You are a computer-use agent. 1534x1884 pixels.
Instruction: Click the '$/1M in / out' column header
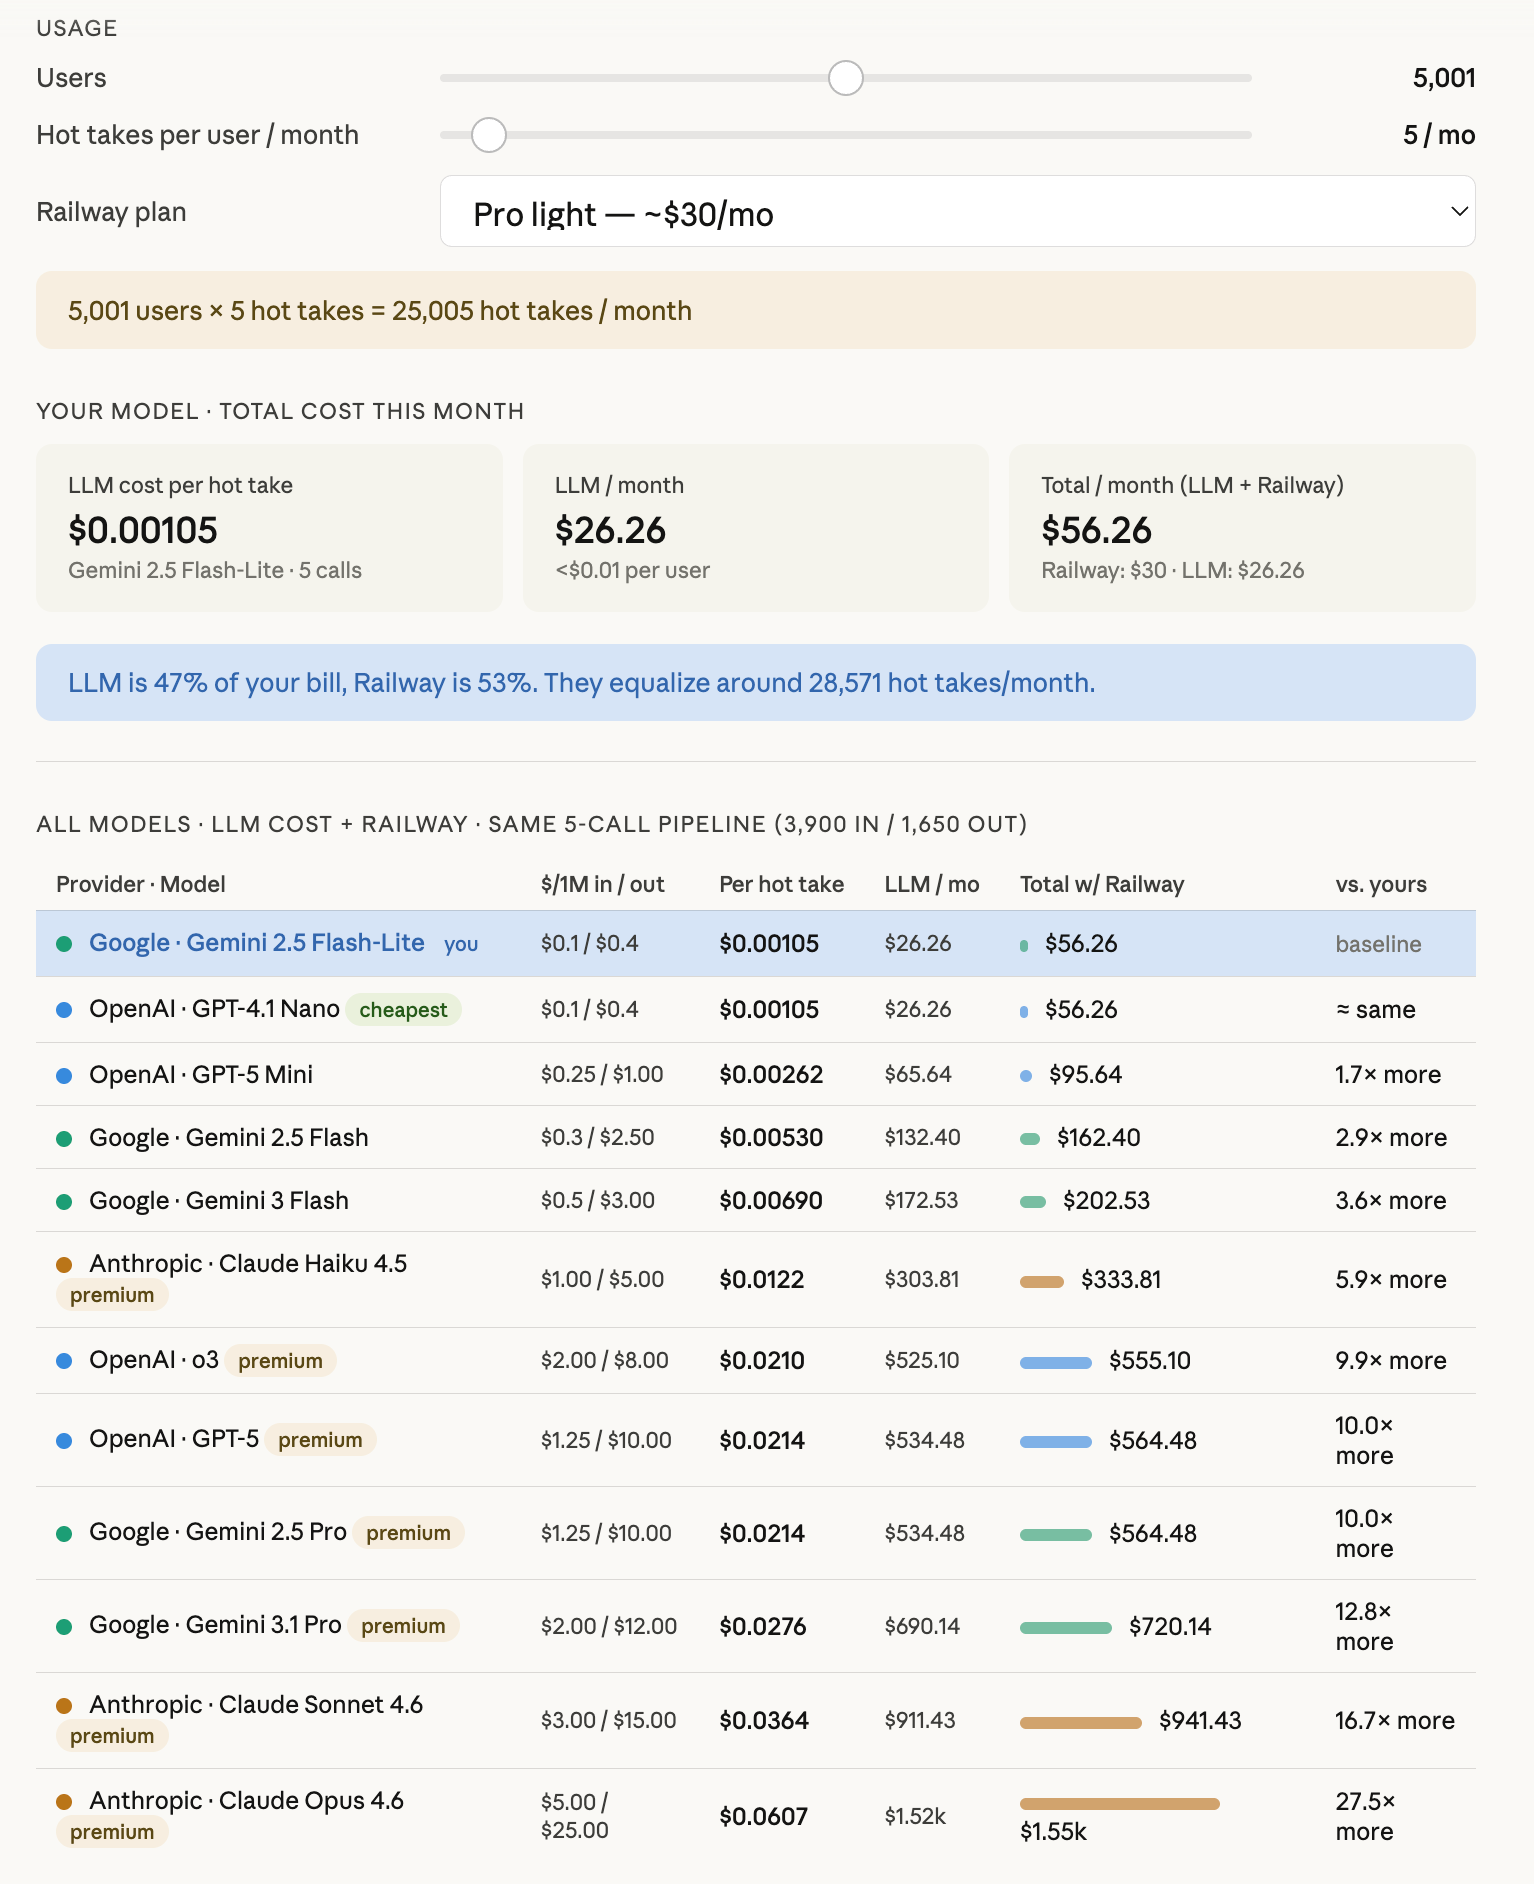pyautogui.click(x=603, y=884)
